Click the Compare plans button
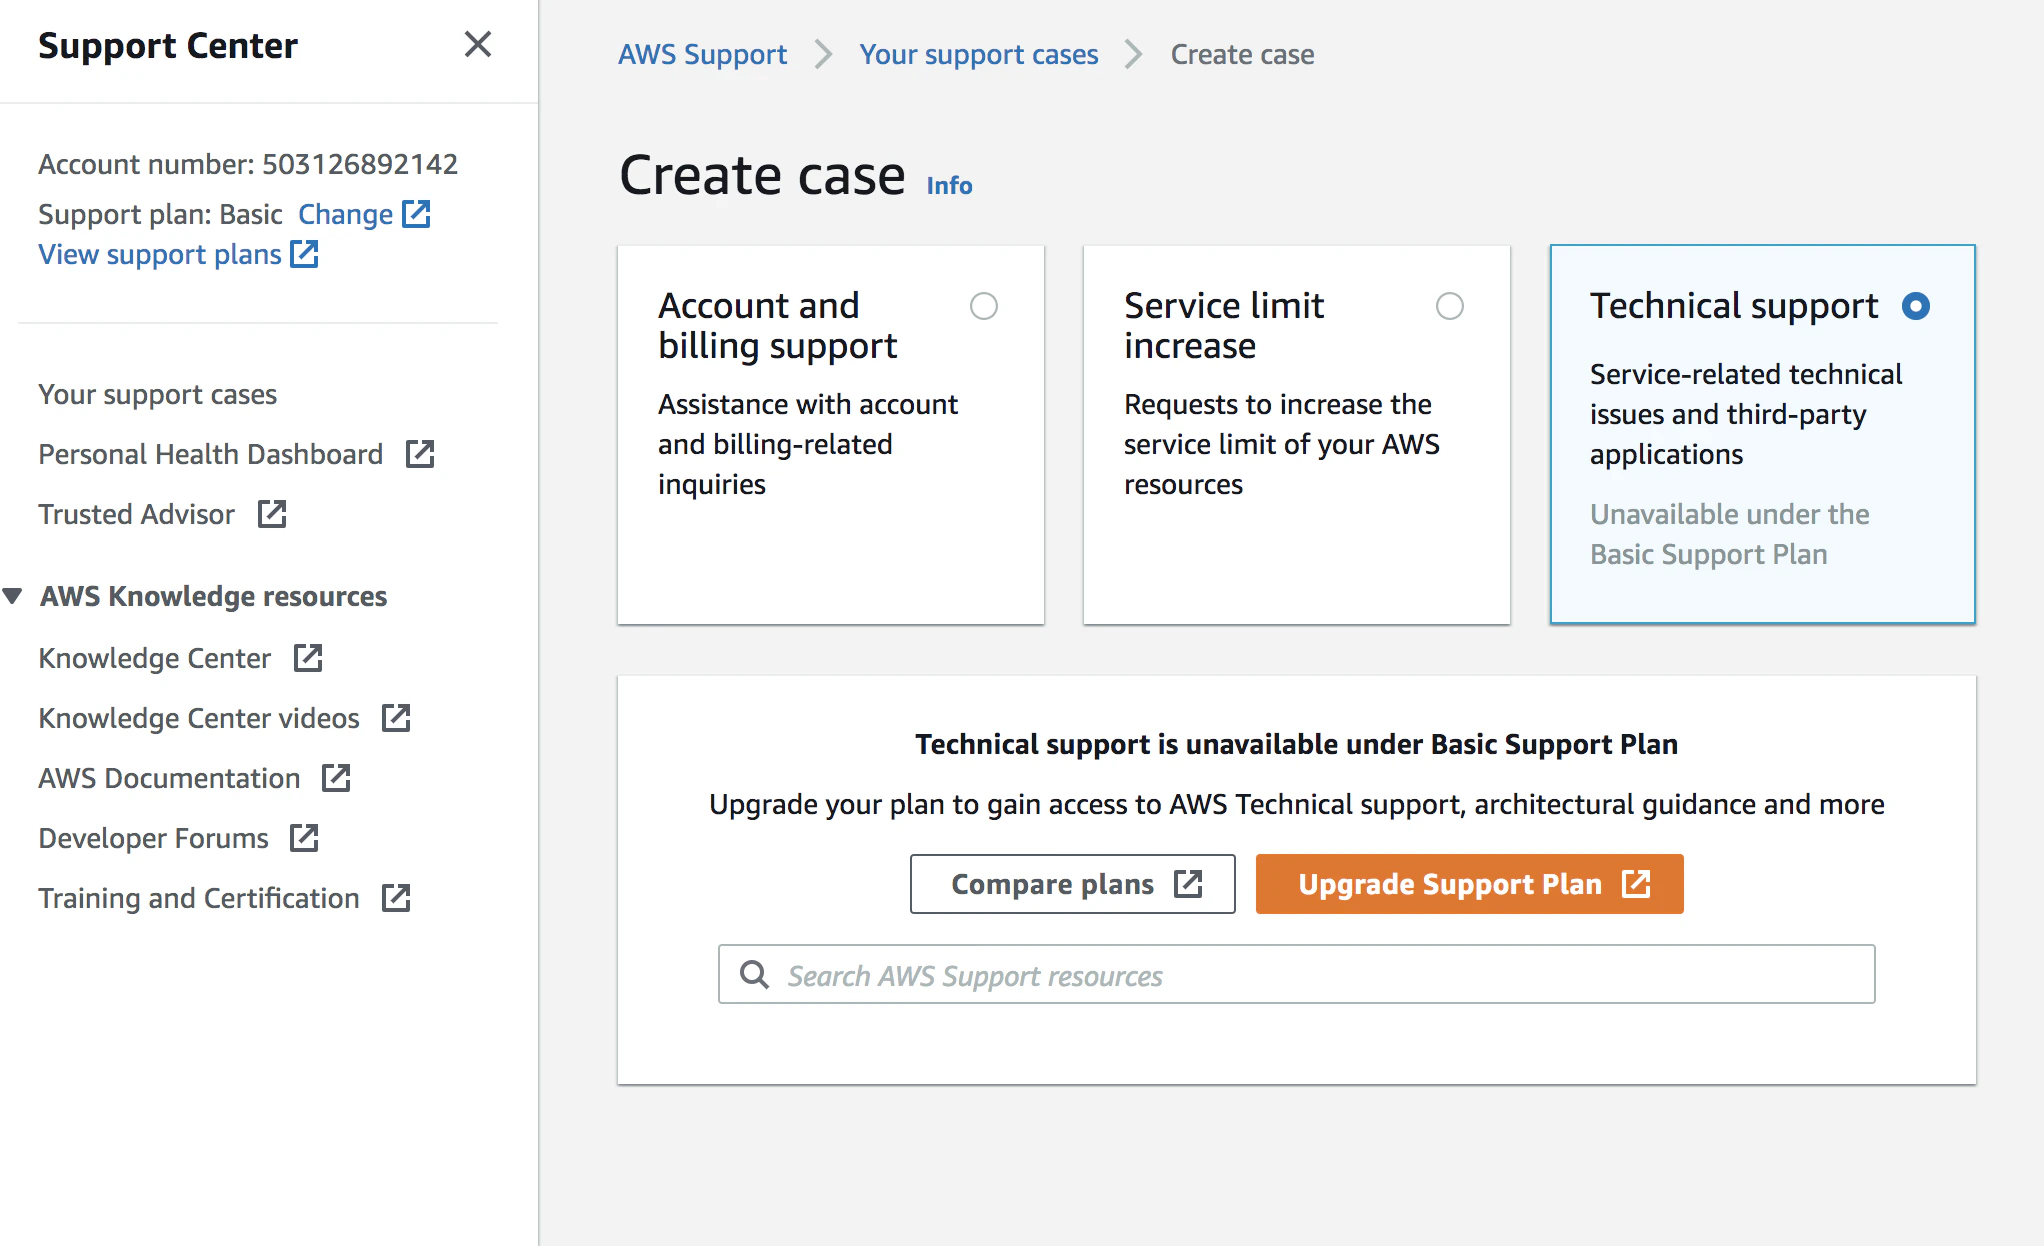Viewport: 2044px width, 1246px height. [1072, 884]
